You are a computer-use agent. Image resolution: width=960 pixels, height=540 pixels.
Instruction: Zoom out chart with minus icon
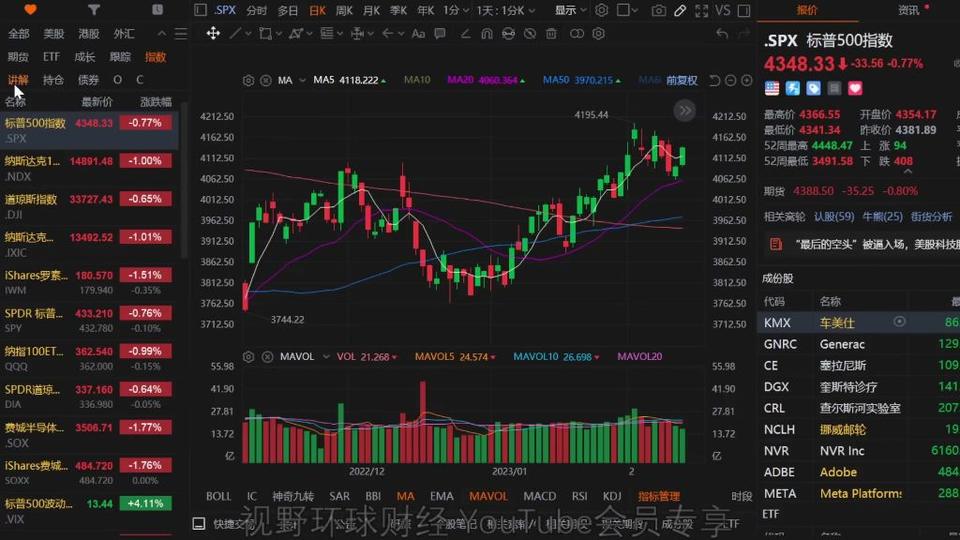(730, 80)
